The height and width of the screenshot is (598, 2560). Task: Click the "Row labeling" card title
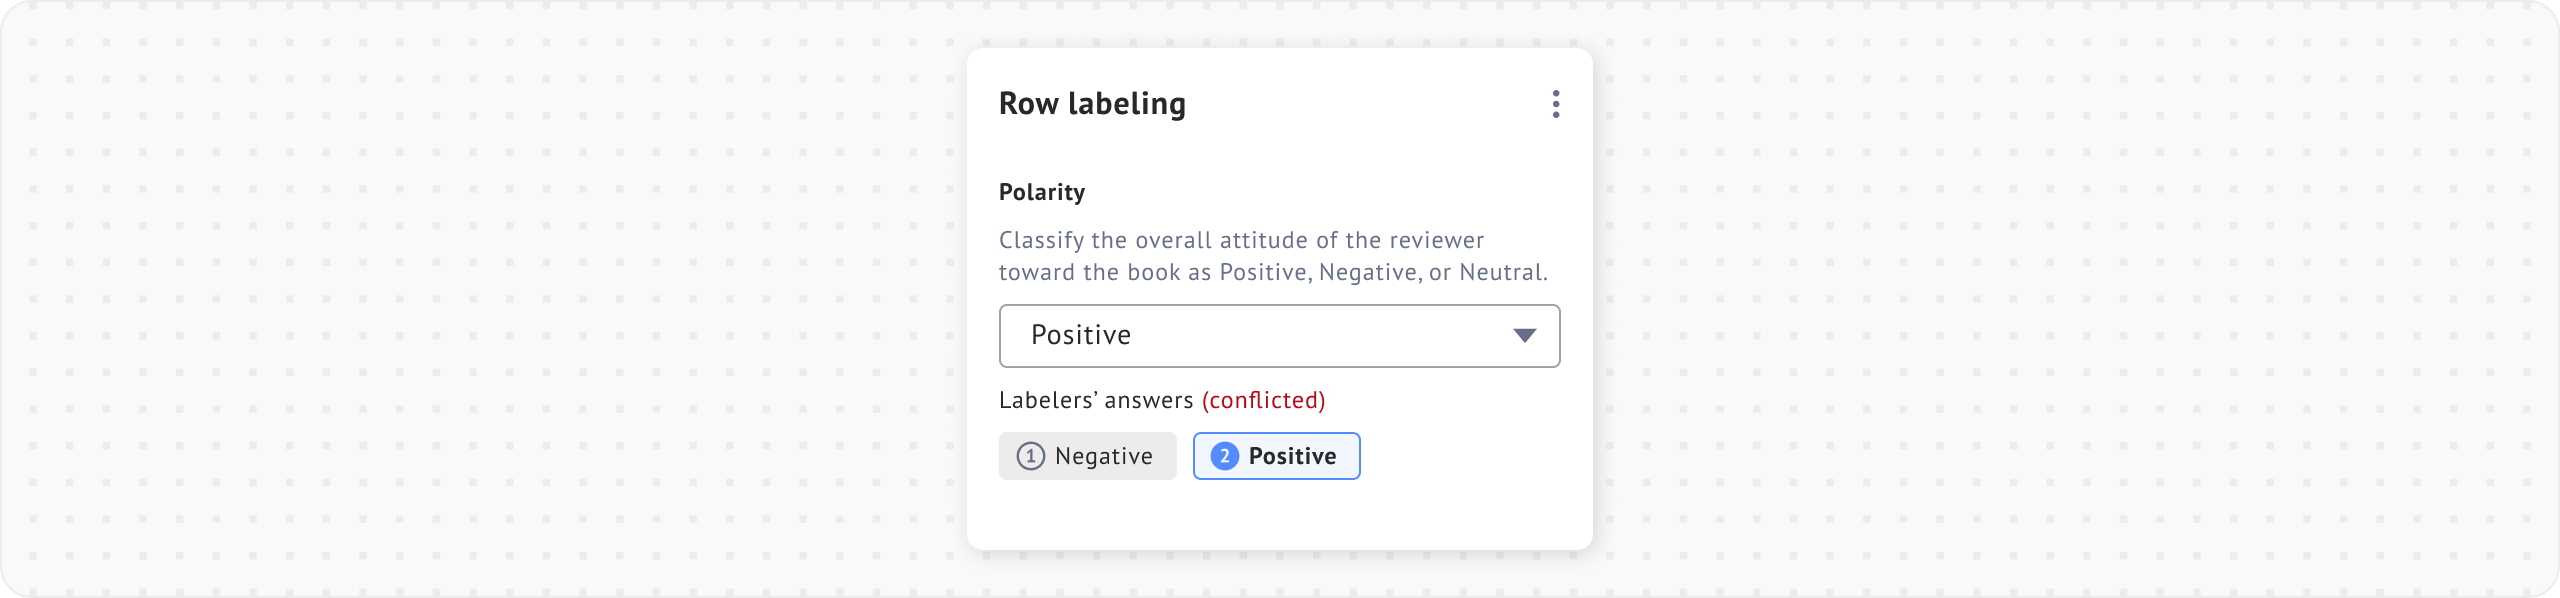pyautogui.click(x=1092, y=104)
